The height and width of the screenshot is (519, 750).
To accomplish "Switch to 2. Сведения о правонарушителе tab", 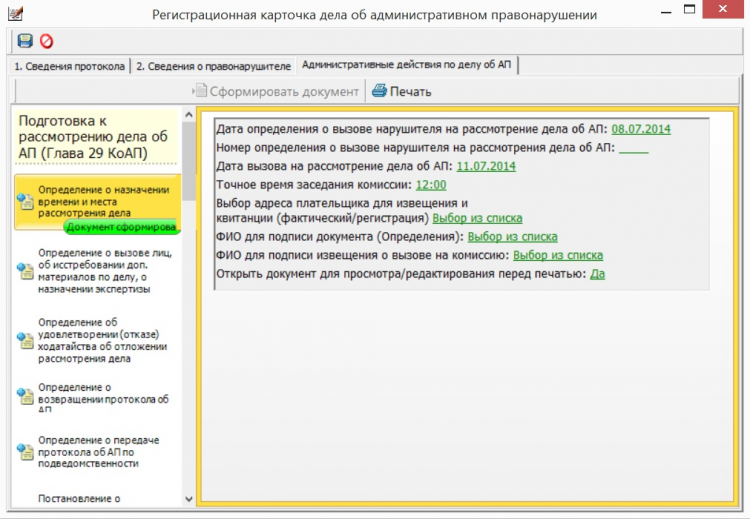I will coord(213,66).
